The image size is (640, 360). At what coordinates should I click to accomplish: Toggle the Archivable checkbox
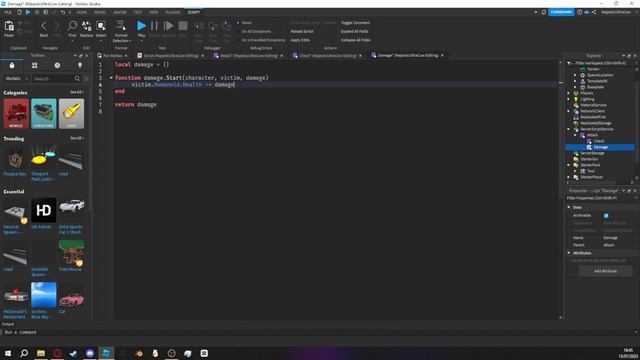point(606,216)
